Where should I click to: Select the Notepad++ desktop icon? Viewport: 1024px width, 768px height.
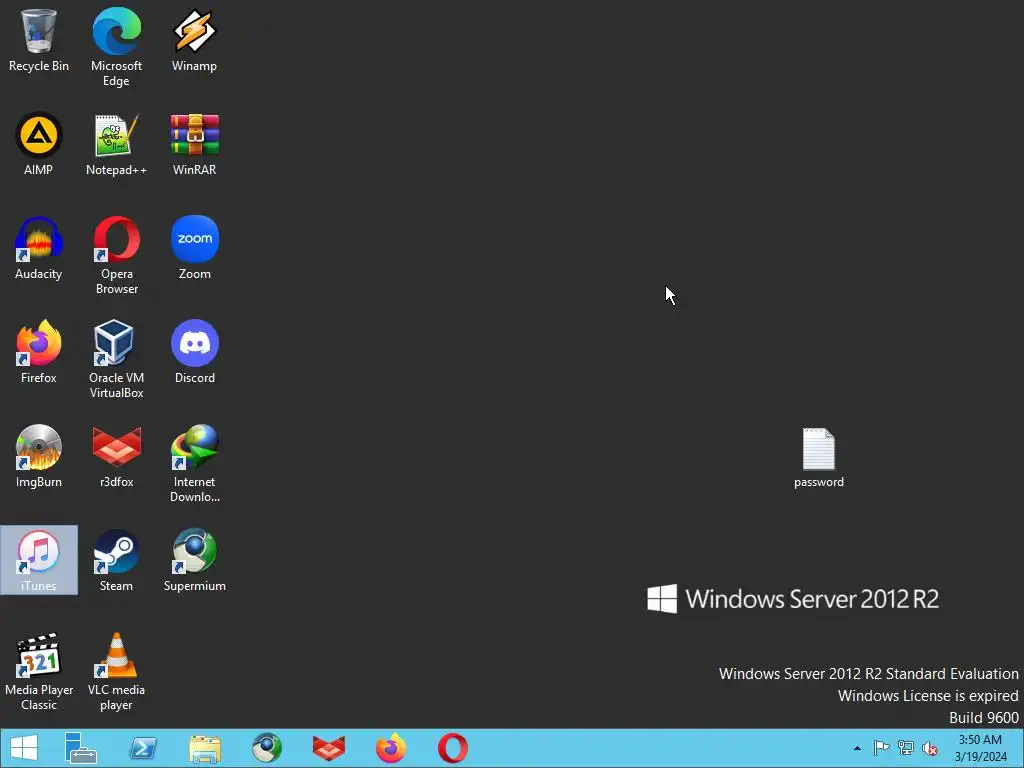[x=116, y=144]
